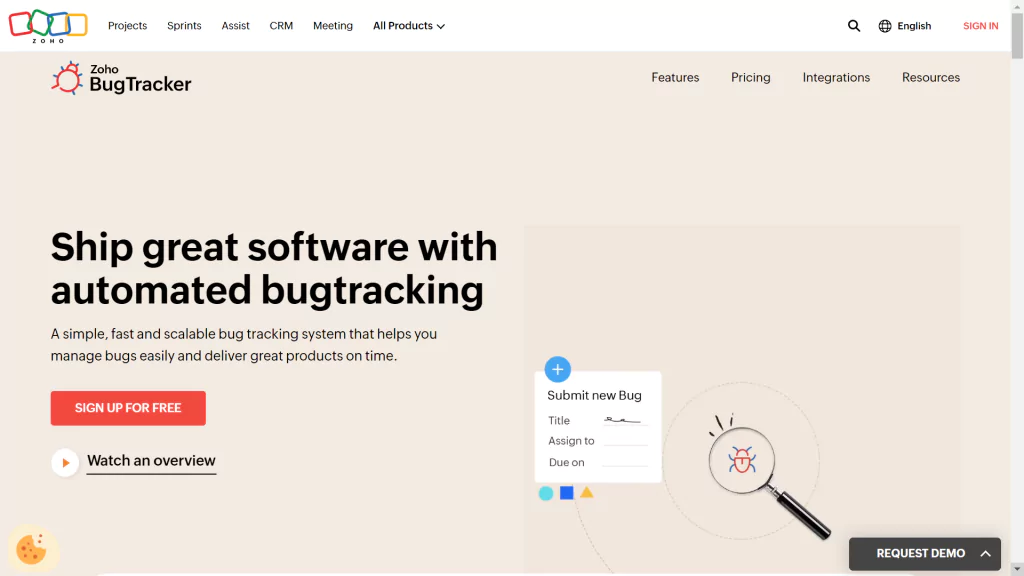Click the REQUEST DEMO button
1024x576 pixels.
pos(925,554)
